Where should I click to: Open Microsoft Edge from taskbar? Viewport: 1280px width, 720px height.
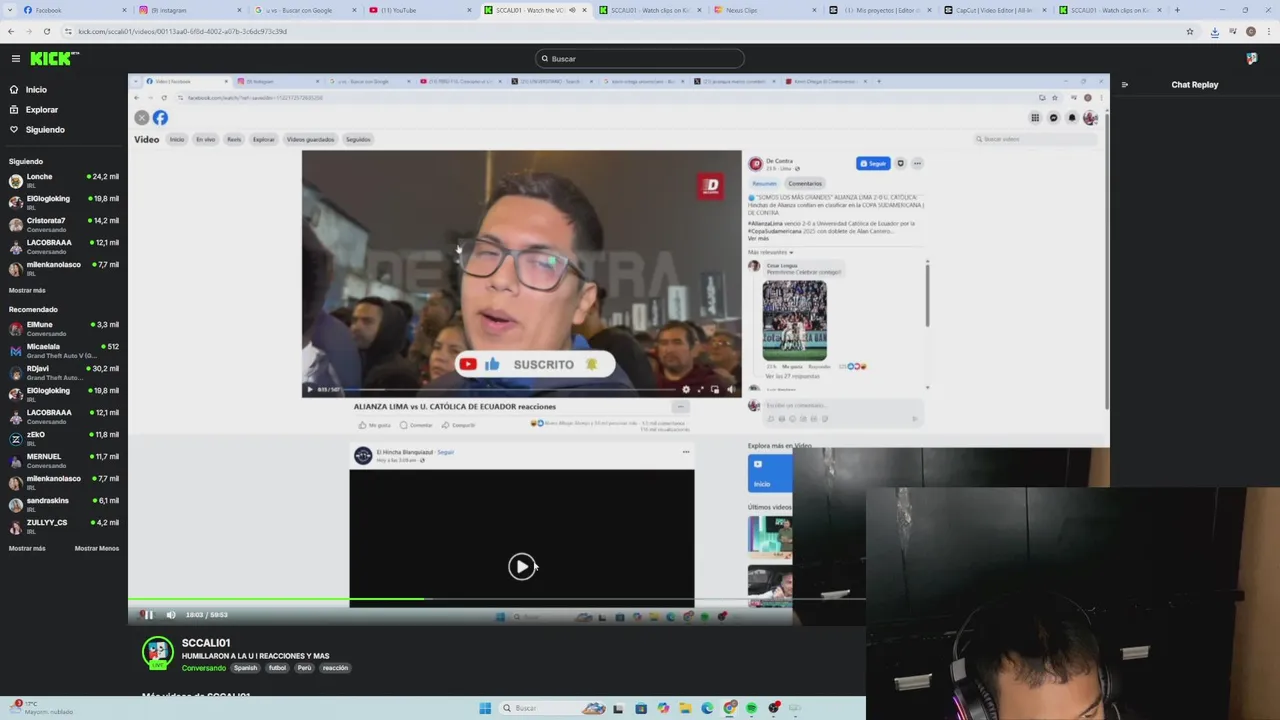(707, 708)
